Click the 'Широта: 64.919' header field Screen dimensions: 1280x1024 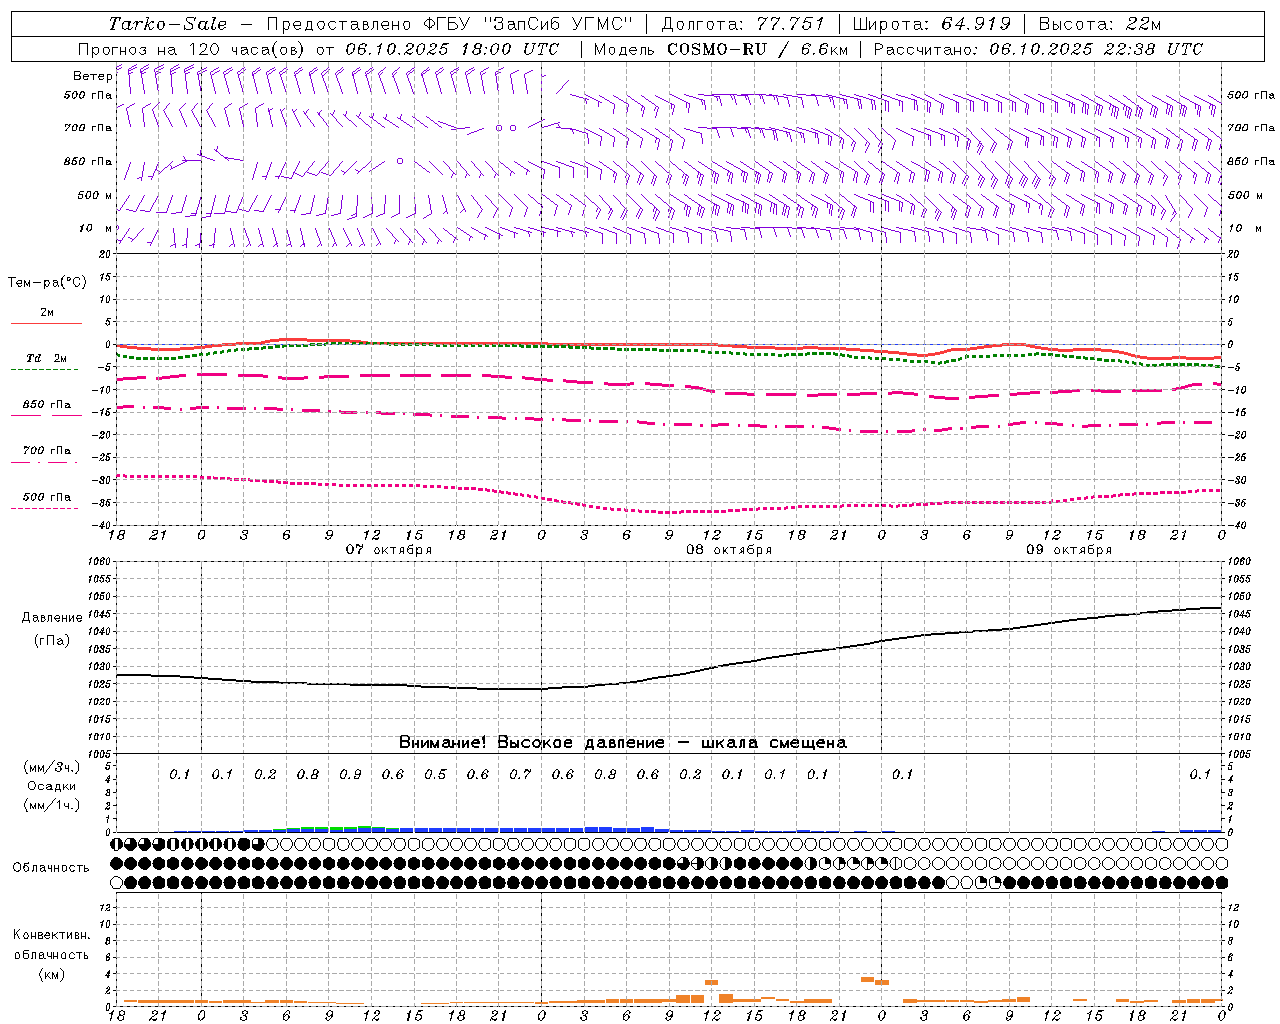click(x=932, y=24)
